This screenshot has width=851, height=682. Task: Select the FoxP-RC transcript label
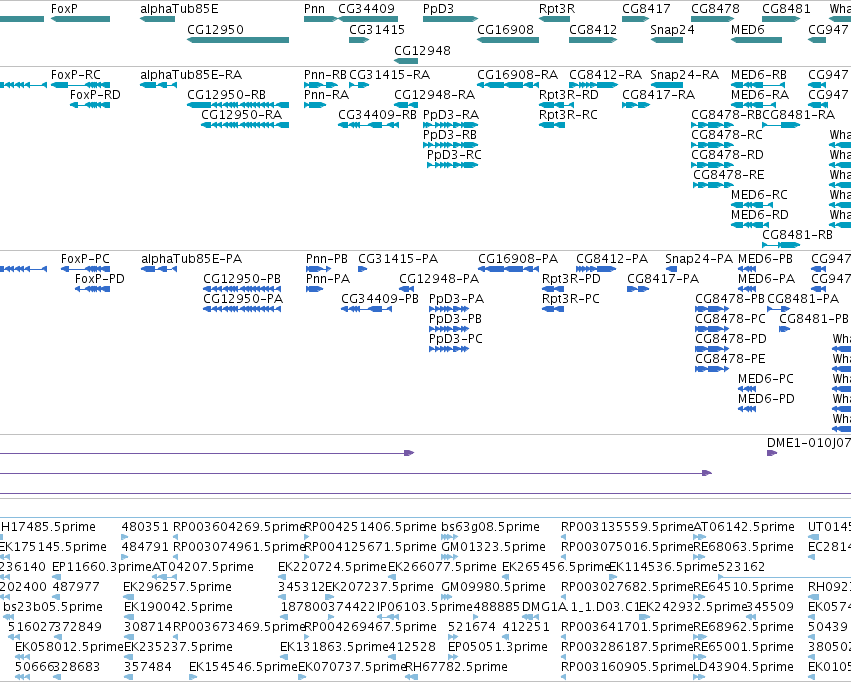[x=75, y=74]
